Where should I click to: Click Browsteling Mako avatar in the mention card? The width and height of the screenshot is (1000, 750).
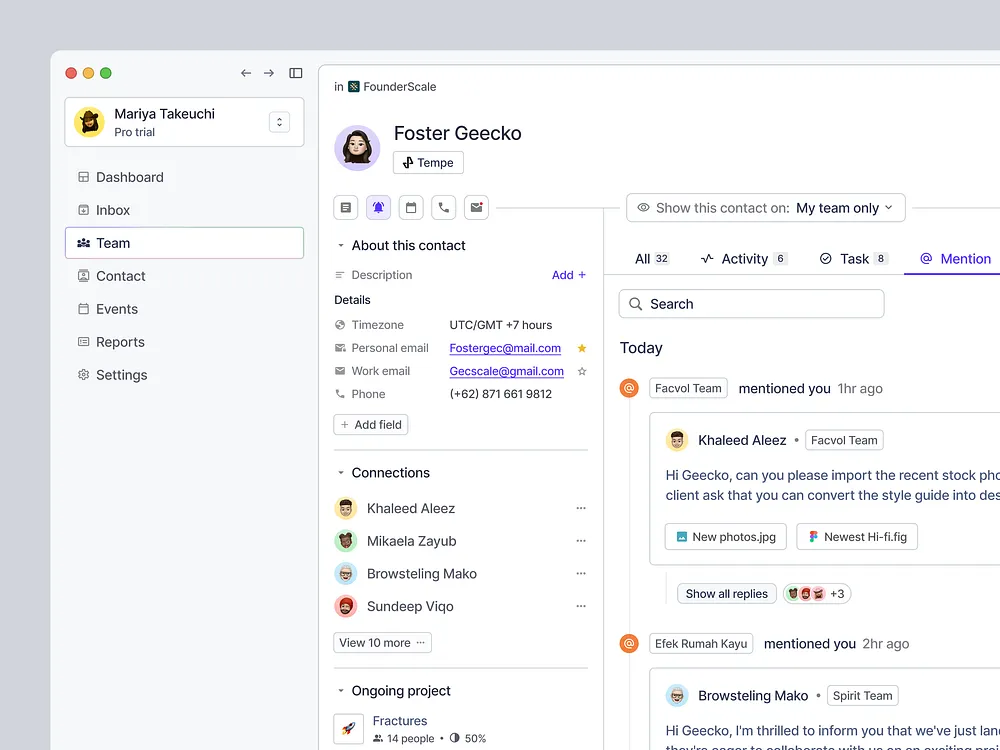tap(677, 695)
